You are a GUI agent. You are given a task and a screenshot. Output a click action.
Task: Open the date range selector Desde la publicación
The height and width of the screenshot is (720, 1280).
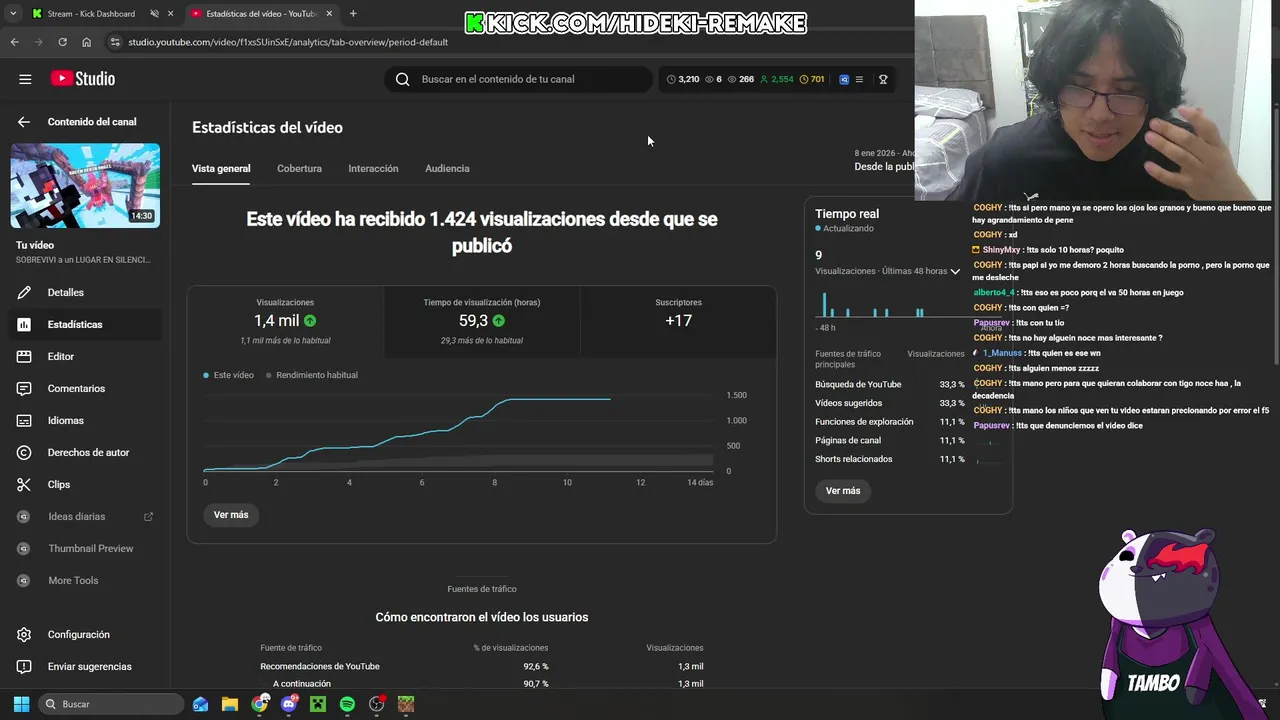[884, 167]
